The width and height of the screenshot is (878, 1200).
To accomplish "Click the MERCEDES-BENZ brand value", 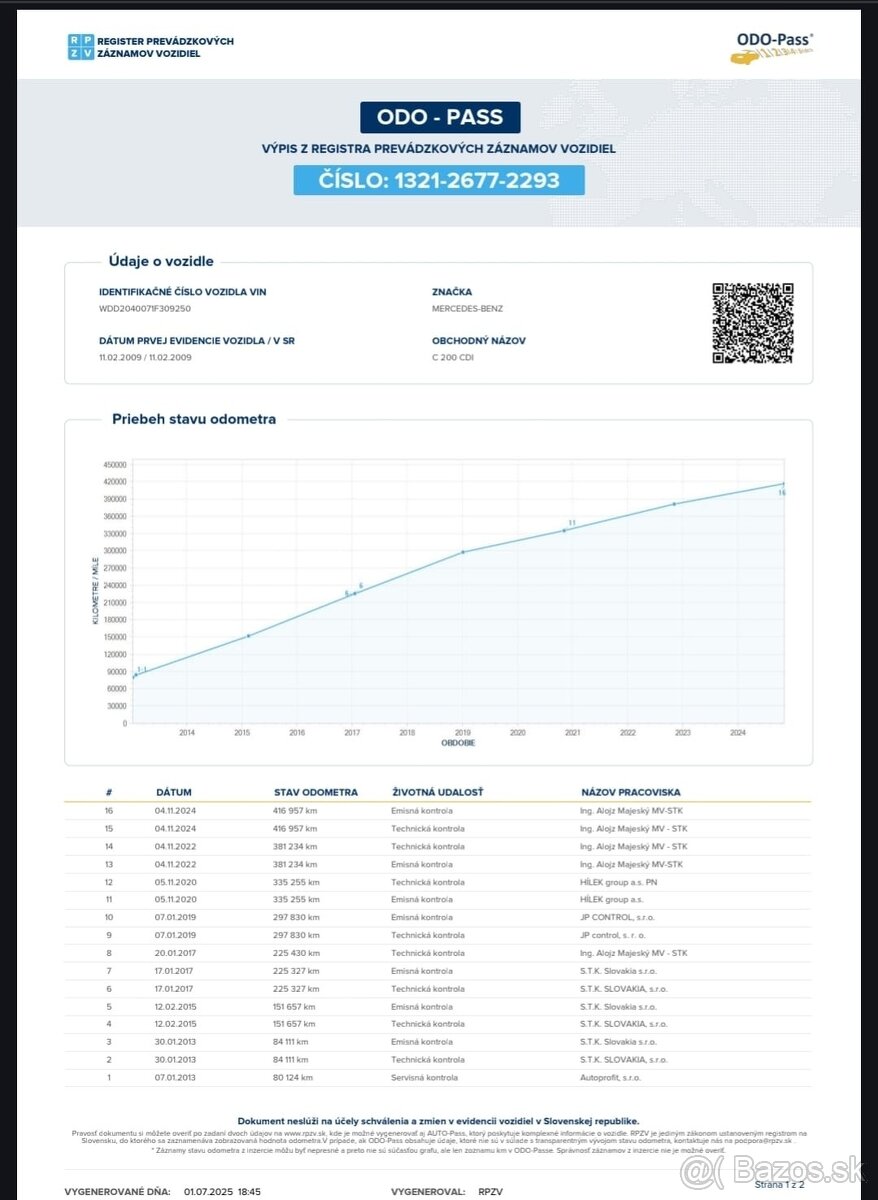I will point(465,309).
